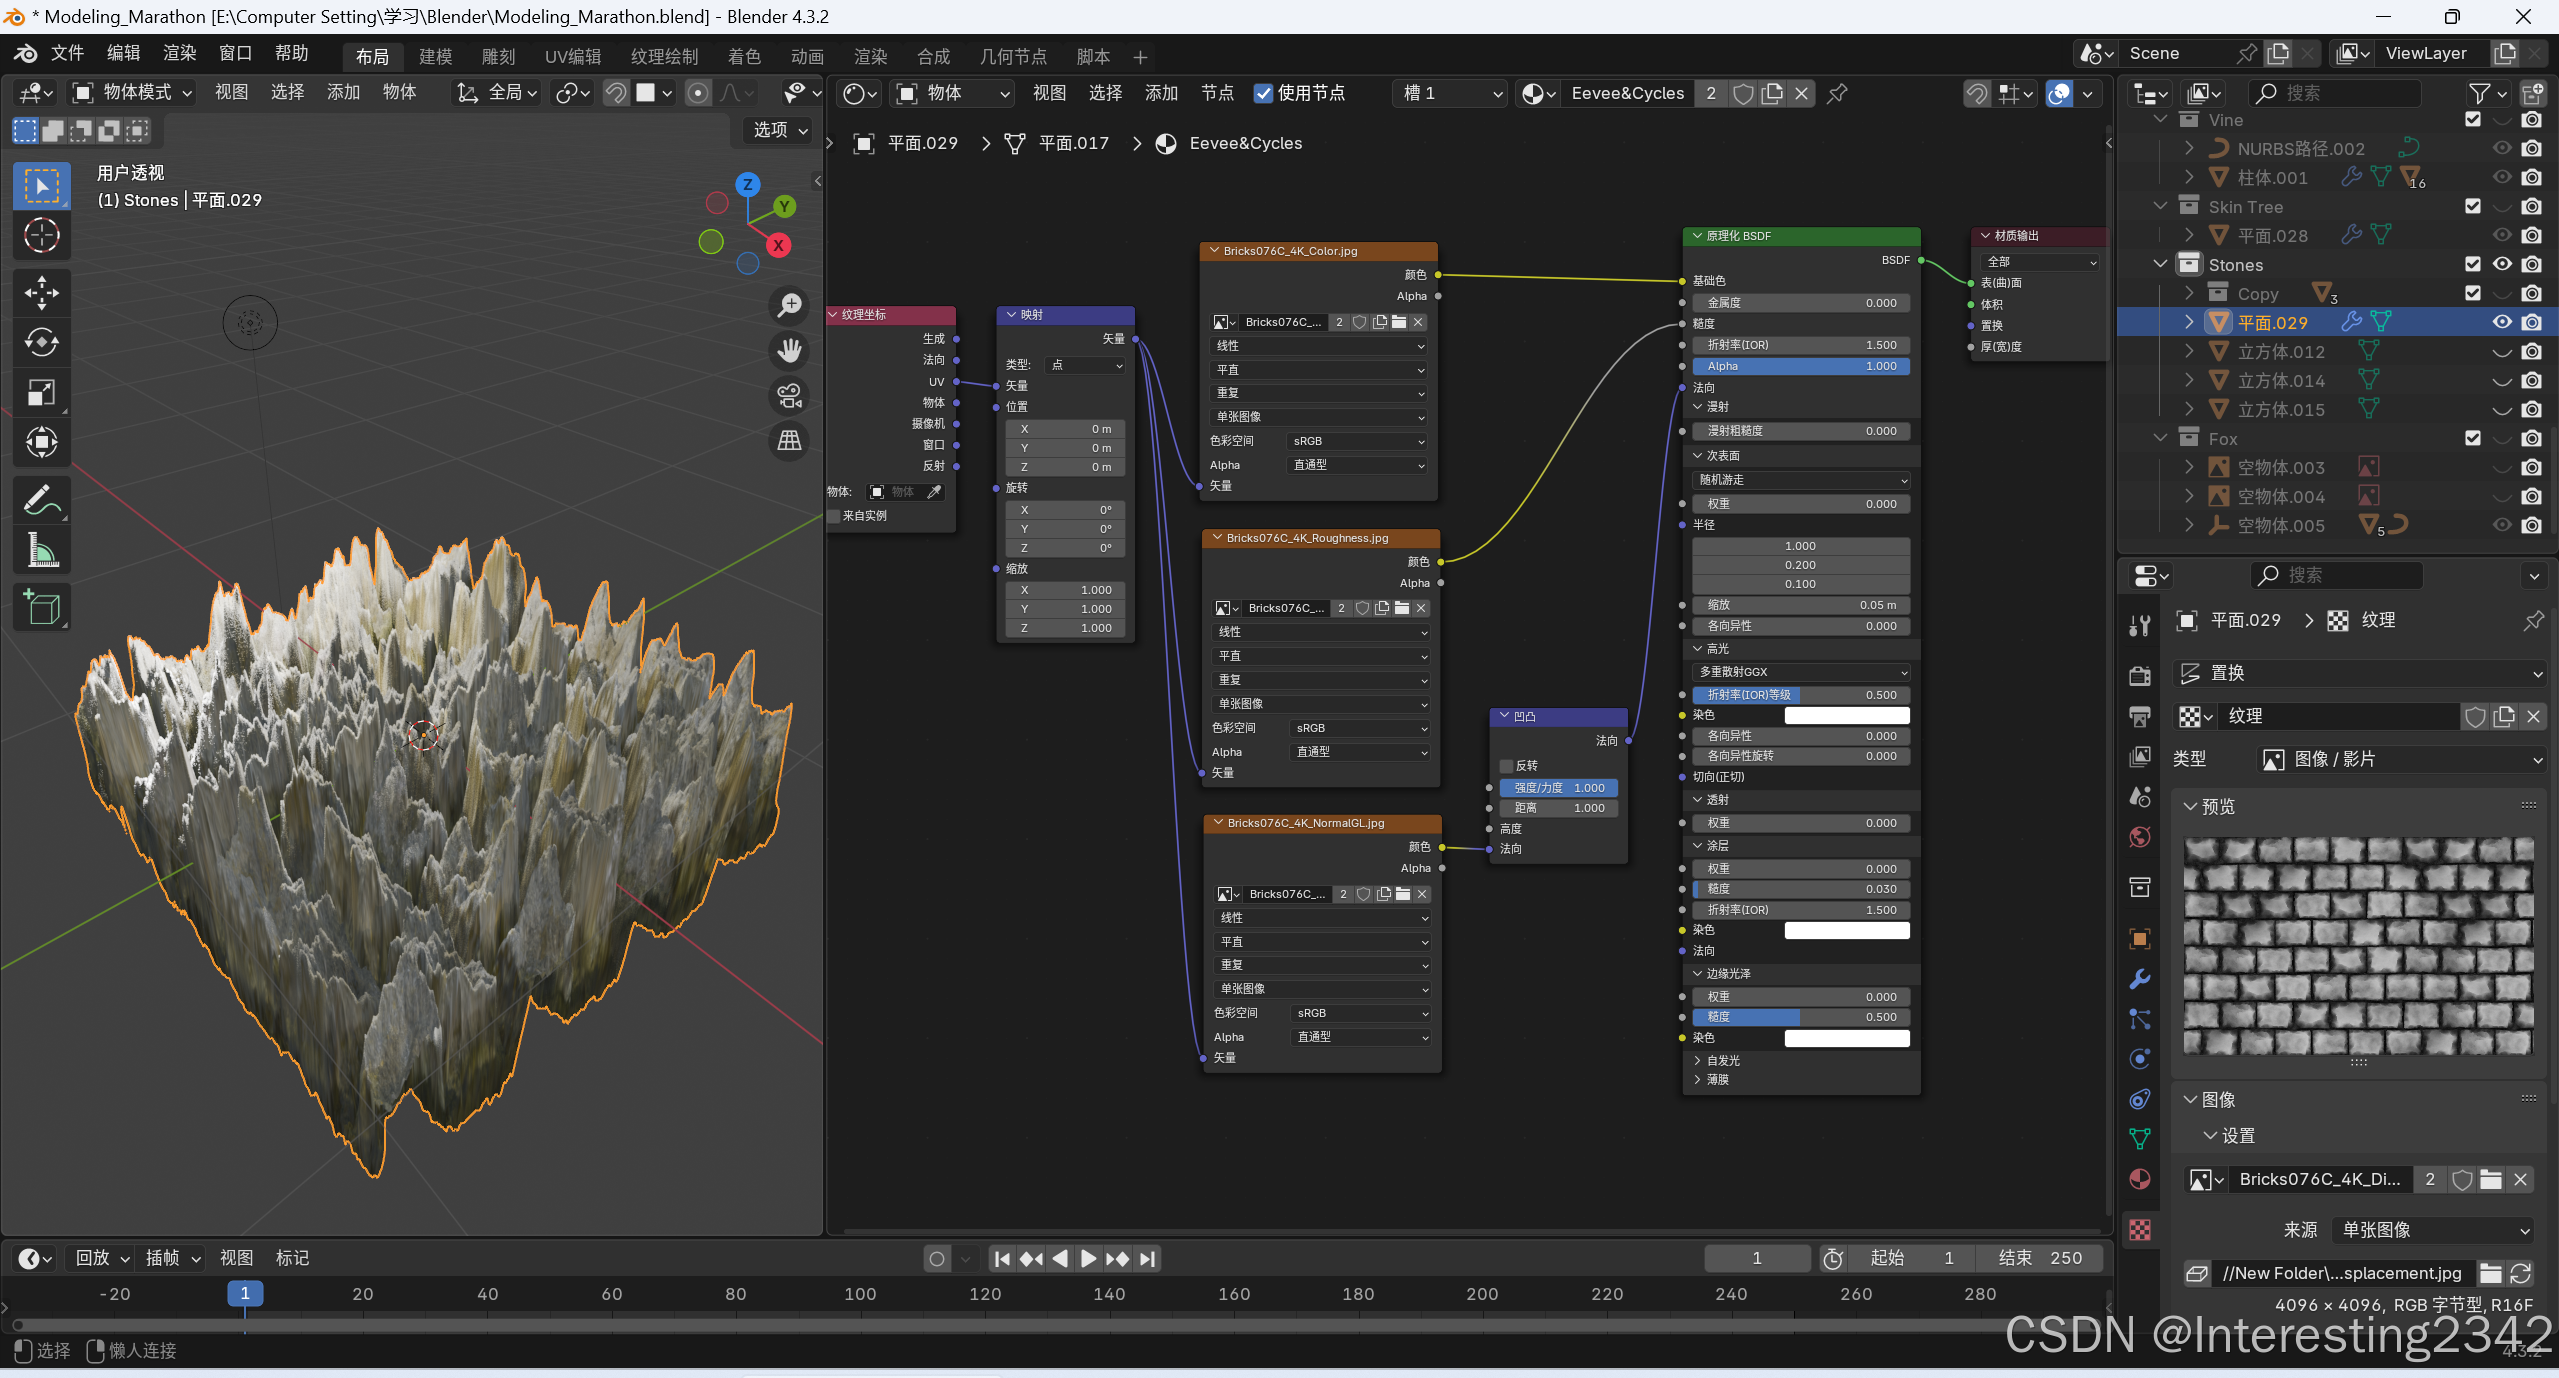This screenshot has width=2559, height=1378.
Task: Open the Material properties tab
Action: point(2140,1179)
